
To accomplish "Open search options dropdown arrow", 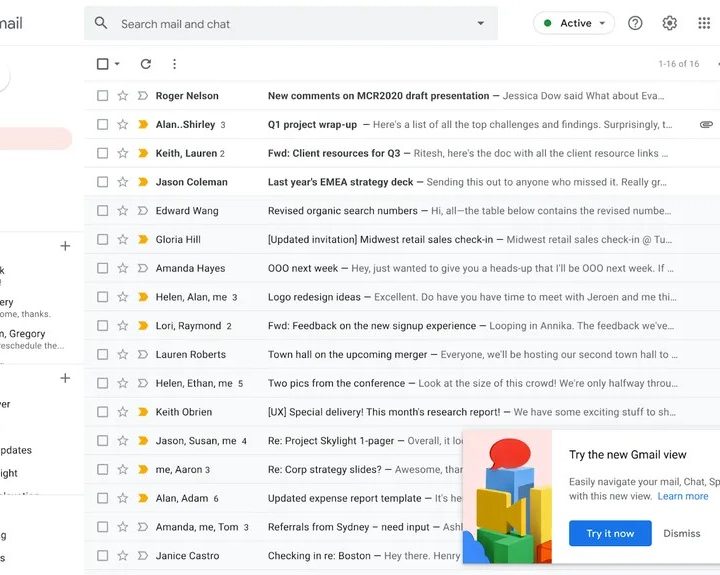I will click(481, 23).
